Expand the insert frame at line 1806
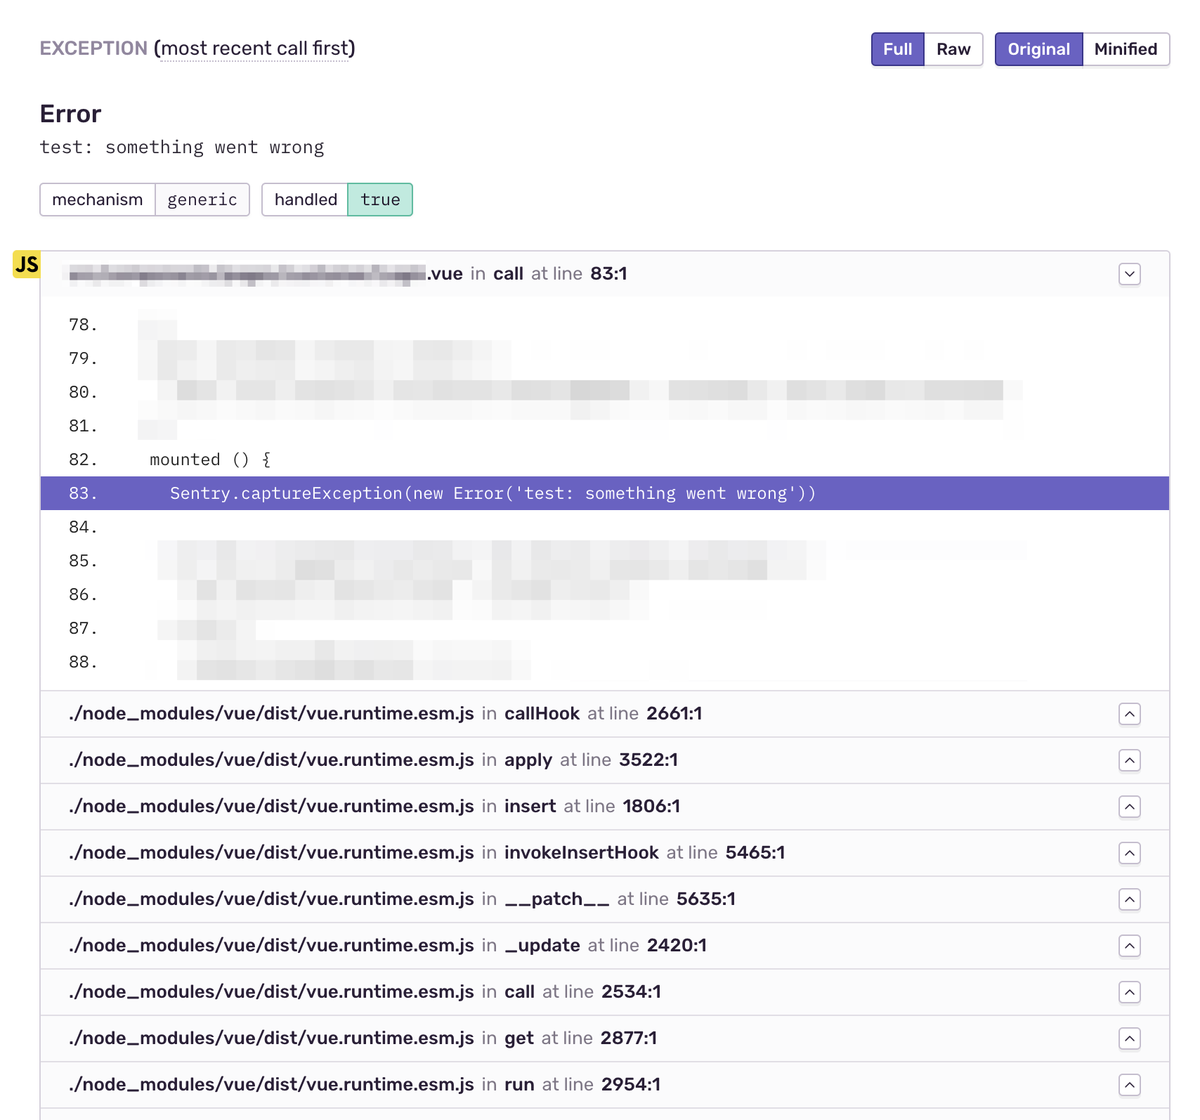 coord(1129,807)
